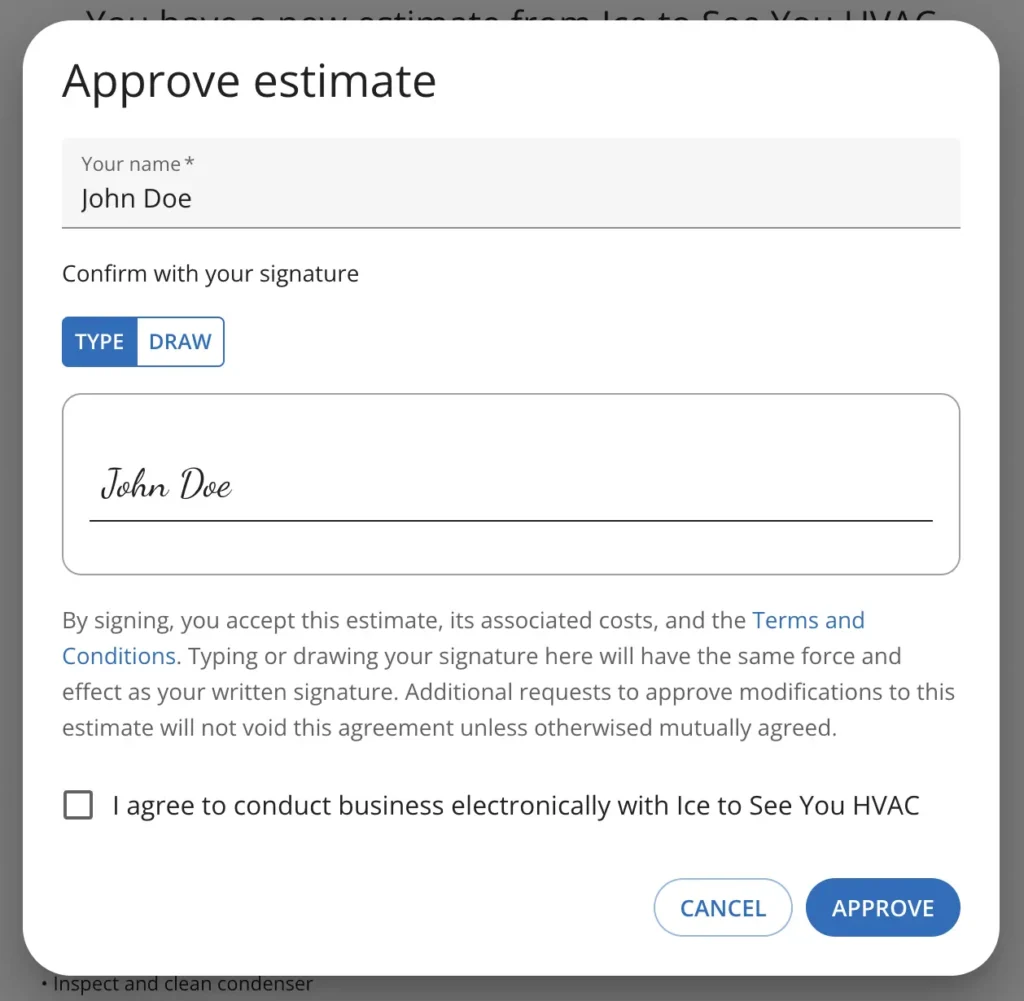Click the "I agree to conduct business electronically" label
The image size is (1024, 1001).
[x=515, y=805]
